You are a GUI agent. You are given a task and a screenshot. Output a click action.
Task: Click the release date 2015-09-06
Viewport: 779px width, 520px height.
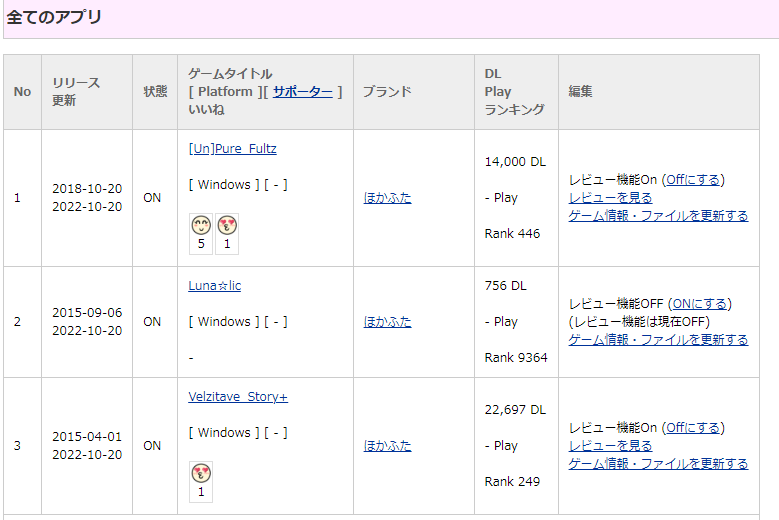[87, 313]
